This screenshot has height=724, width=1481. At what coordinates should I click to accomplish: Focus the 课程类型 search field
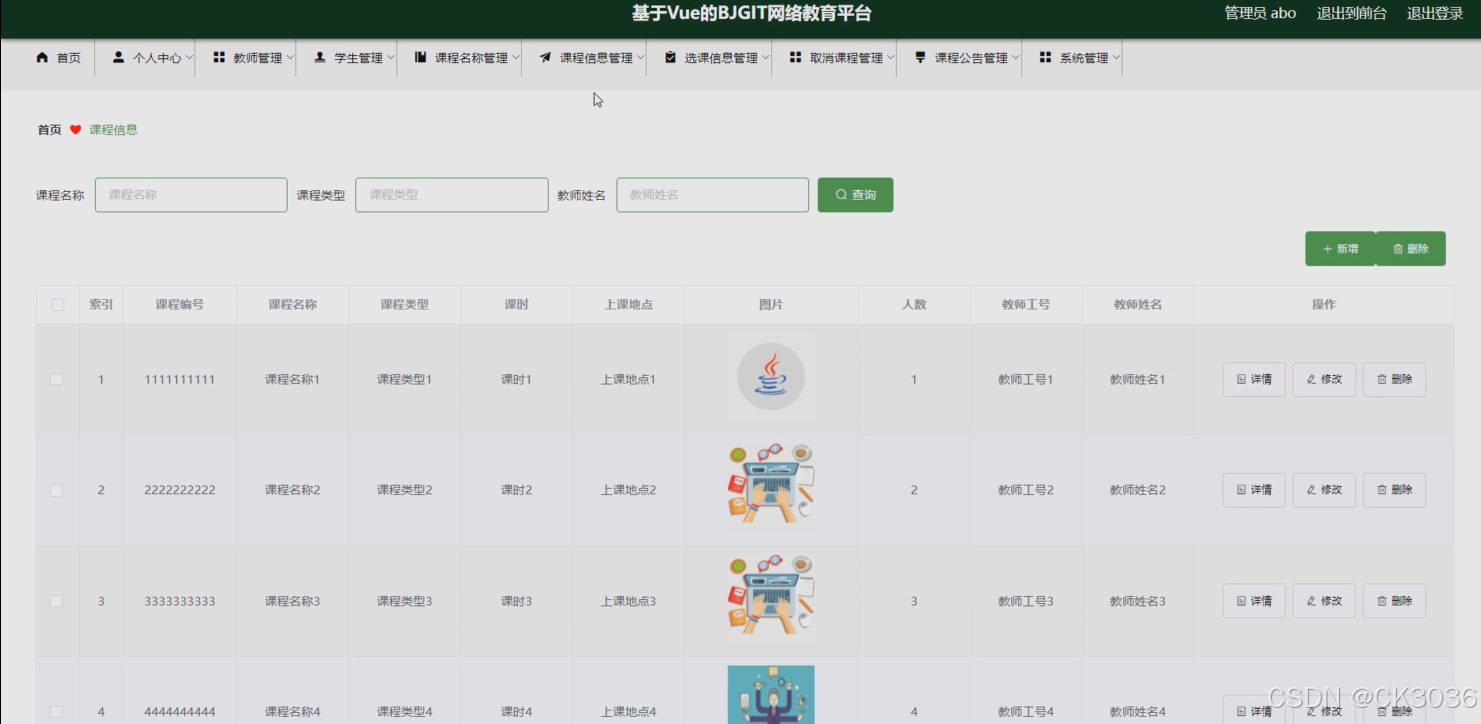point(452,195)
